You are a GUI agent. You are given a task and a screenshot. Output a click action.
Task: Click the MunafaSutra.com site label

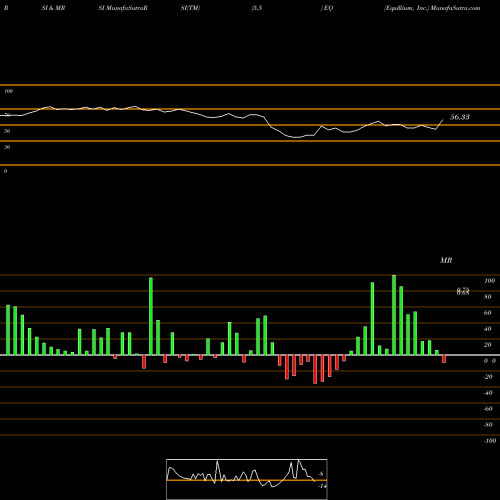pyautogui.click(x=455, y=8)
